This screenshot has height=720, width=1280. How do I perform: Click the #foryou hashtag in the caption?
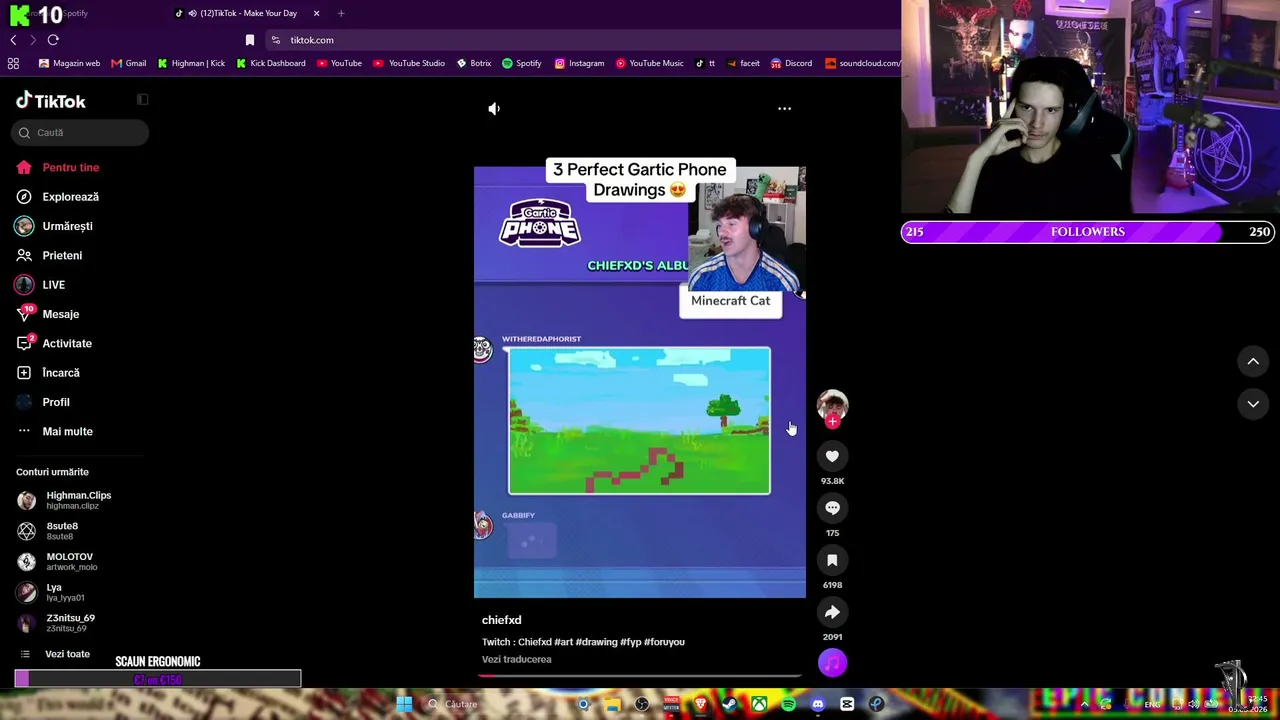(x=665, y=642)
